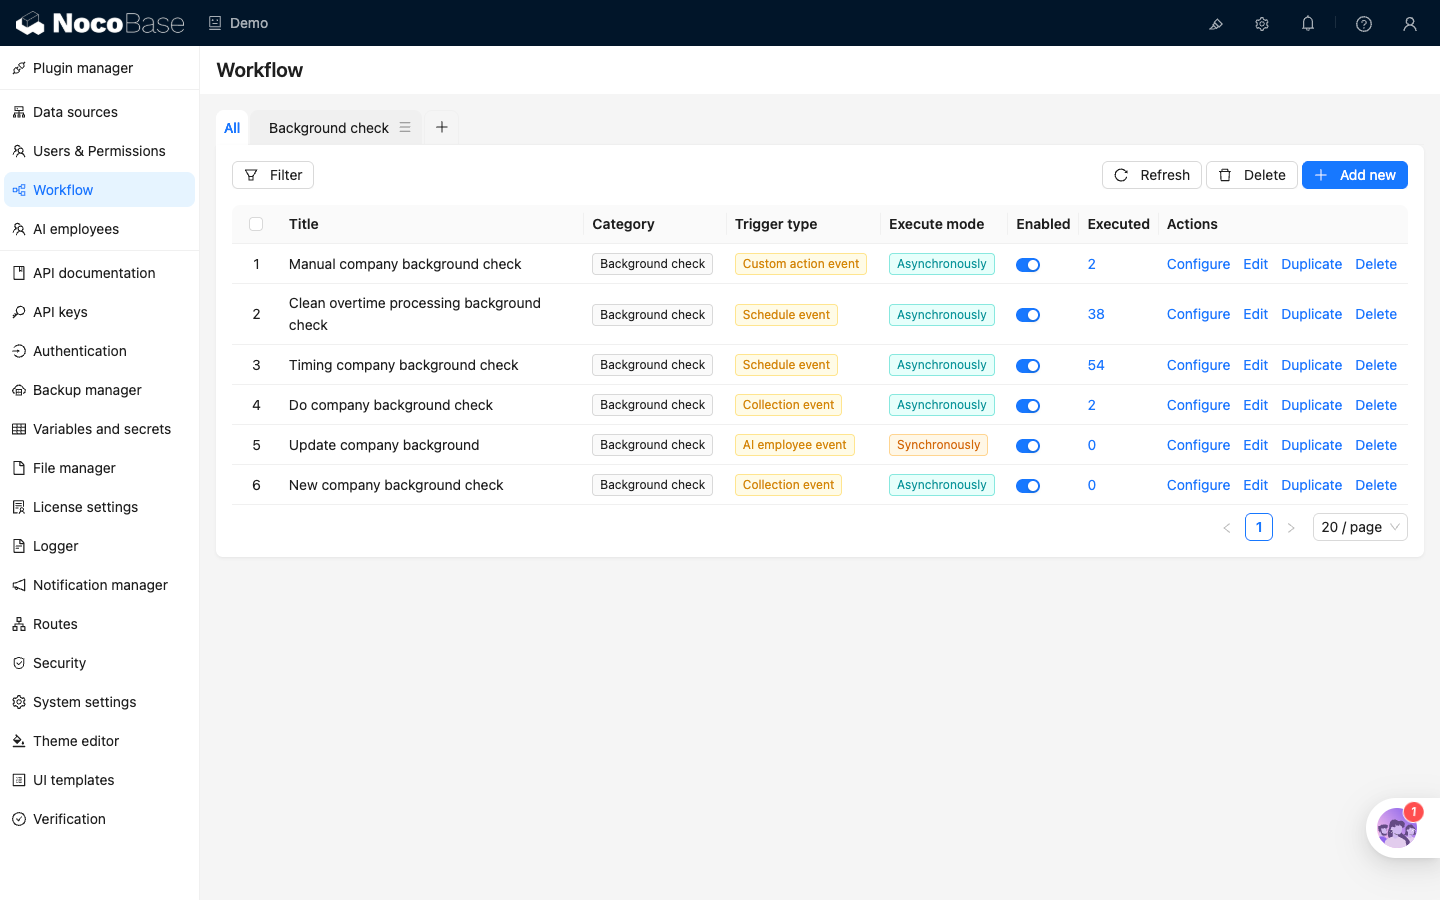Open the notifications bell
The width and height of the screenshot is (1440, 900).
click(1308, 23)
